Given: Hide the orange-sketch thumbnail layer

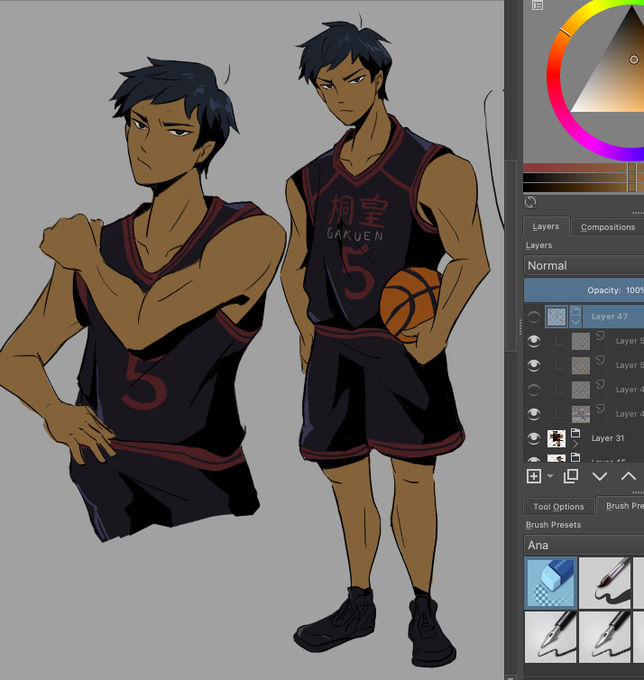Looking at the screenshot, I should [x=533, y=365].
